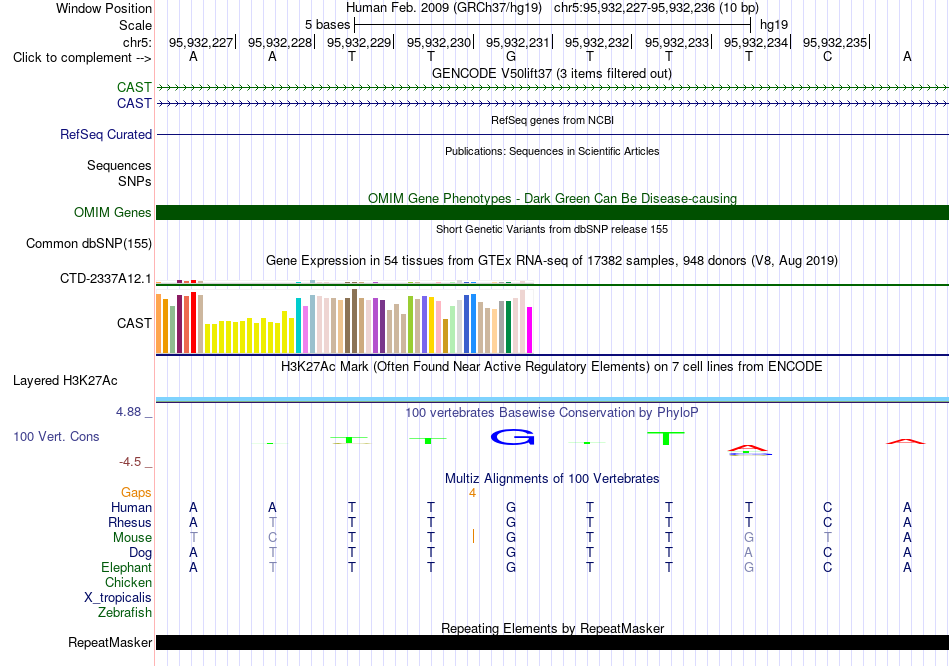Select the Rhesus alignment row label

click(130, 522)
